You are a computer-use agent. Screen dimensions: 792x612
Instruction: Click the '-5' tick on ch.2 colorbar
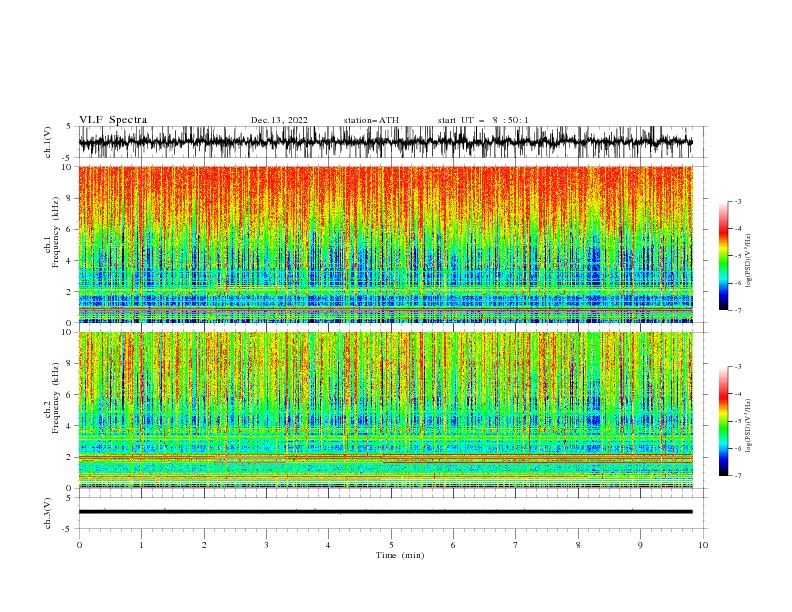tap(737, 421)
